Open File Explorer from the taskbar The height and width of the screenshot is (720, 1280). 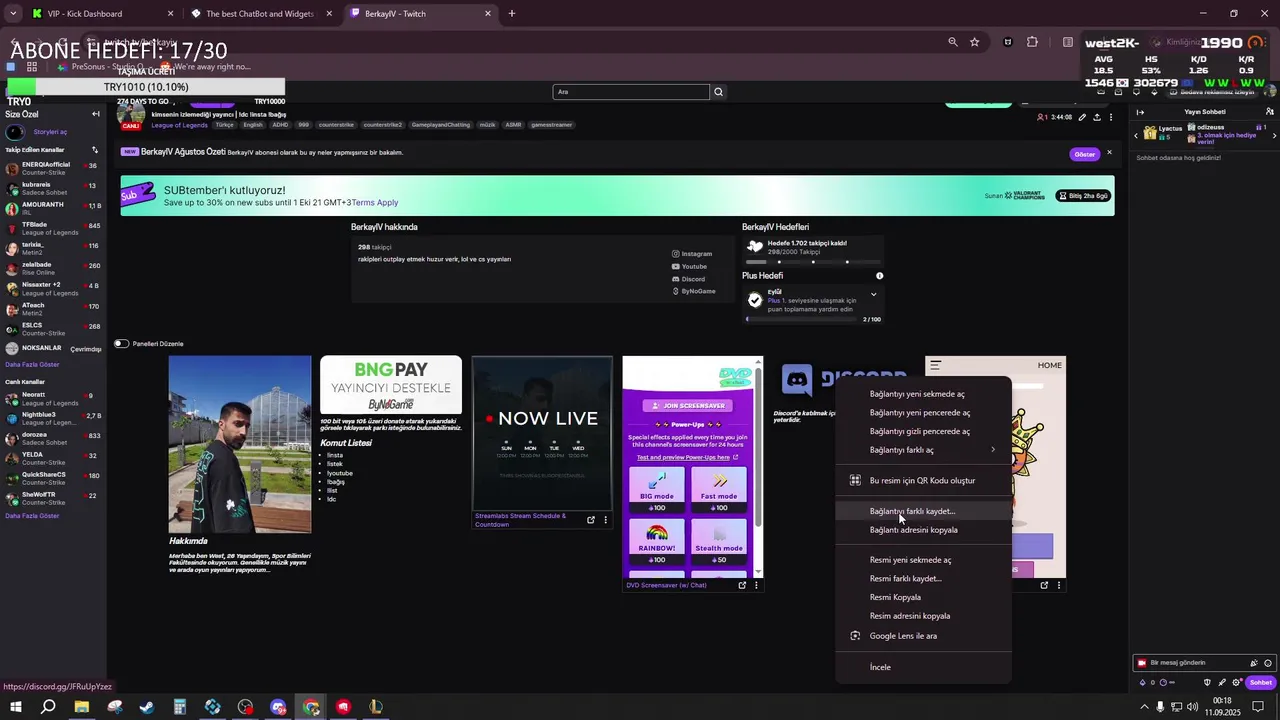pyautogui.click(x=82, y=707)
